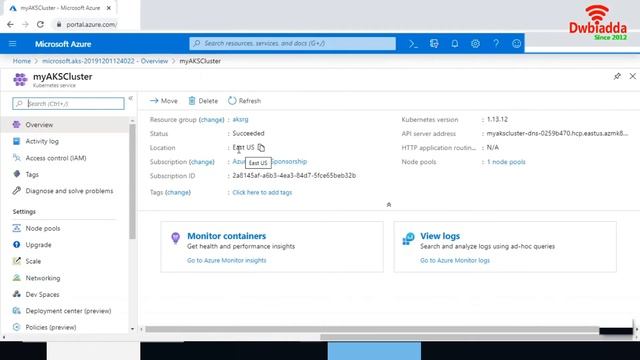Click the Kubernetes service icon beside myAKSCluster
640x360 pixels.
tap(20, 79)
